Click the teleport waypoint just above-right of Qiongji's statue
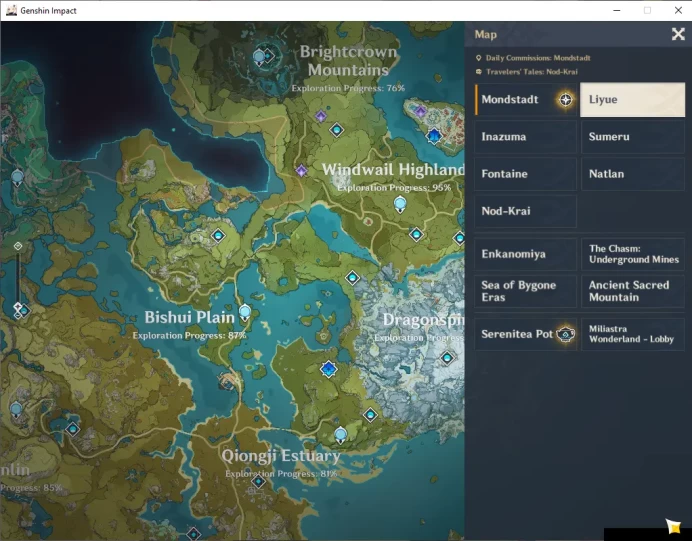The width and height of the screenshot is (692, 541). pyautogui.click(x=370, y=415)
